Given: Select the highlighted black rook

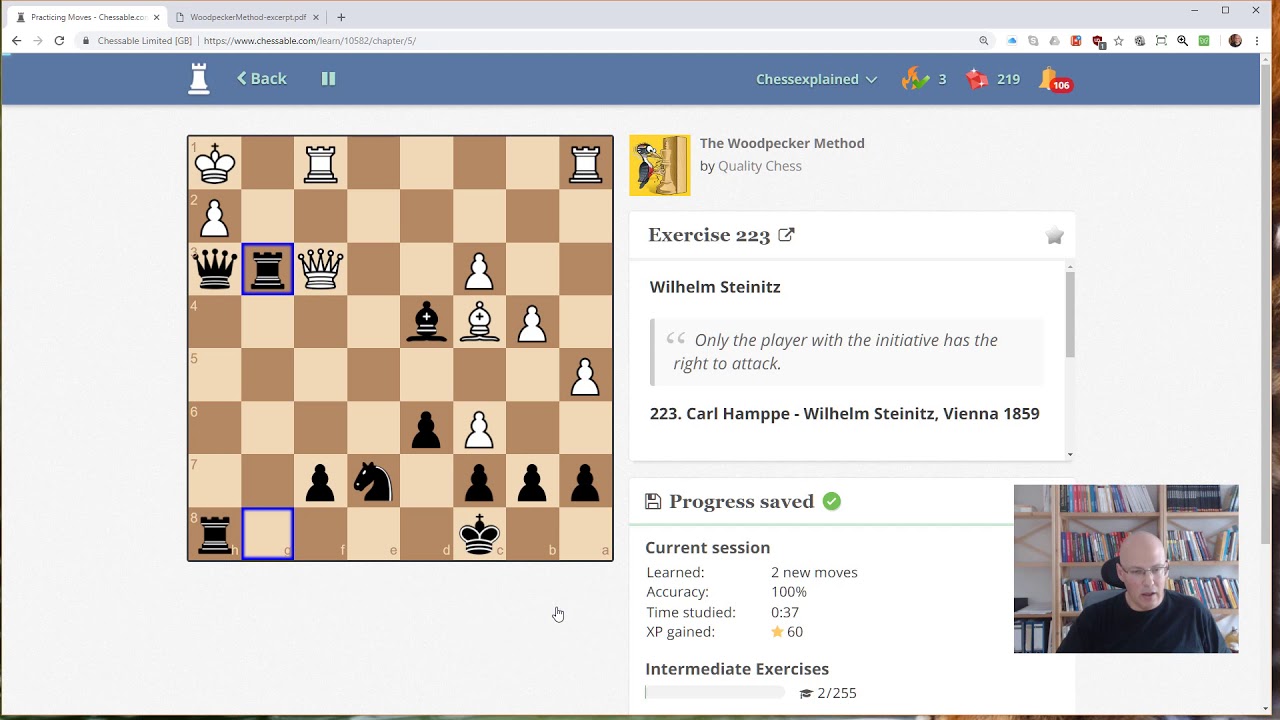Looking at the screenshot, I should point(268,269).
